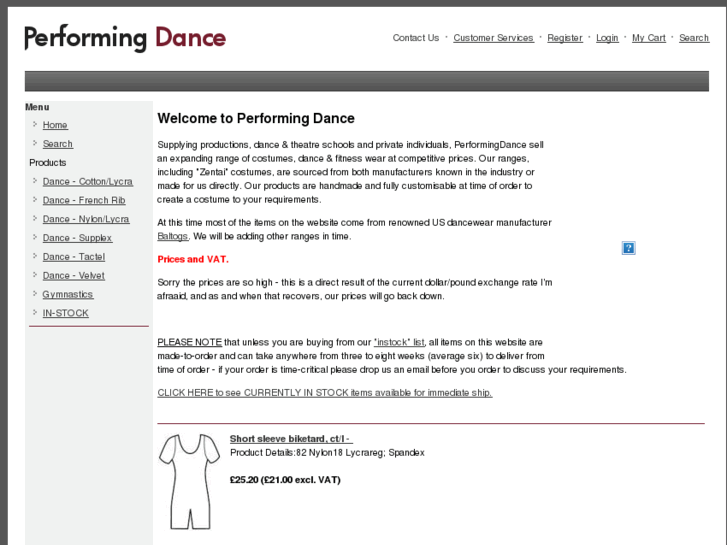Browse Dance - Tactel category
Viewport: 727px width, 545px height.
(74, 257)
